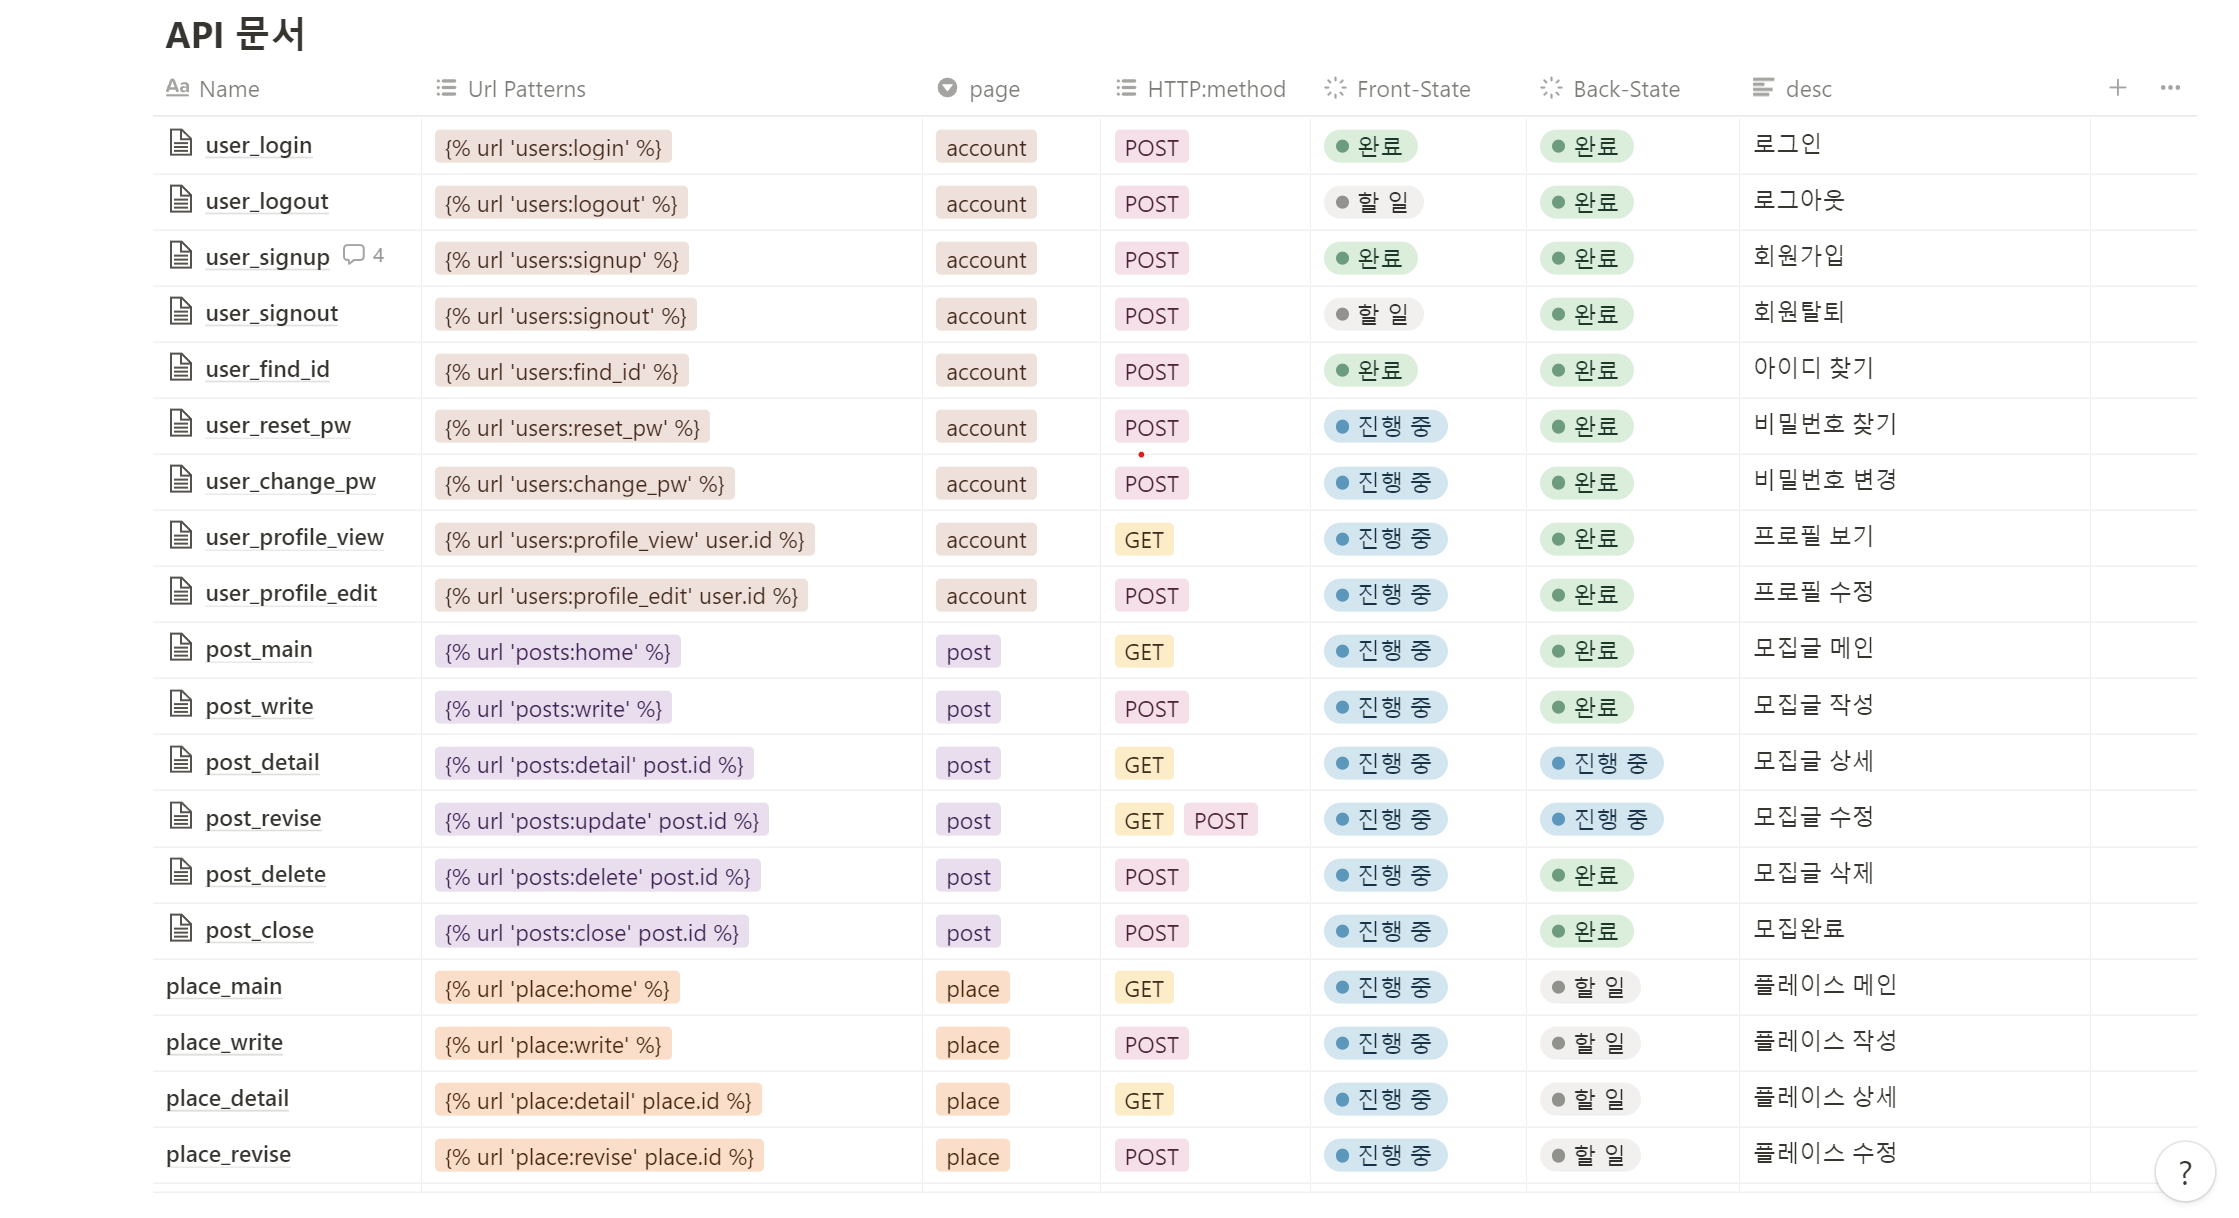
Task: Click the document icon next to post_close
Action: pos(181,929)
